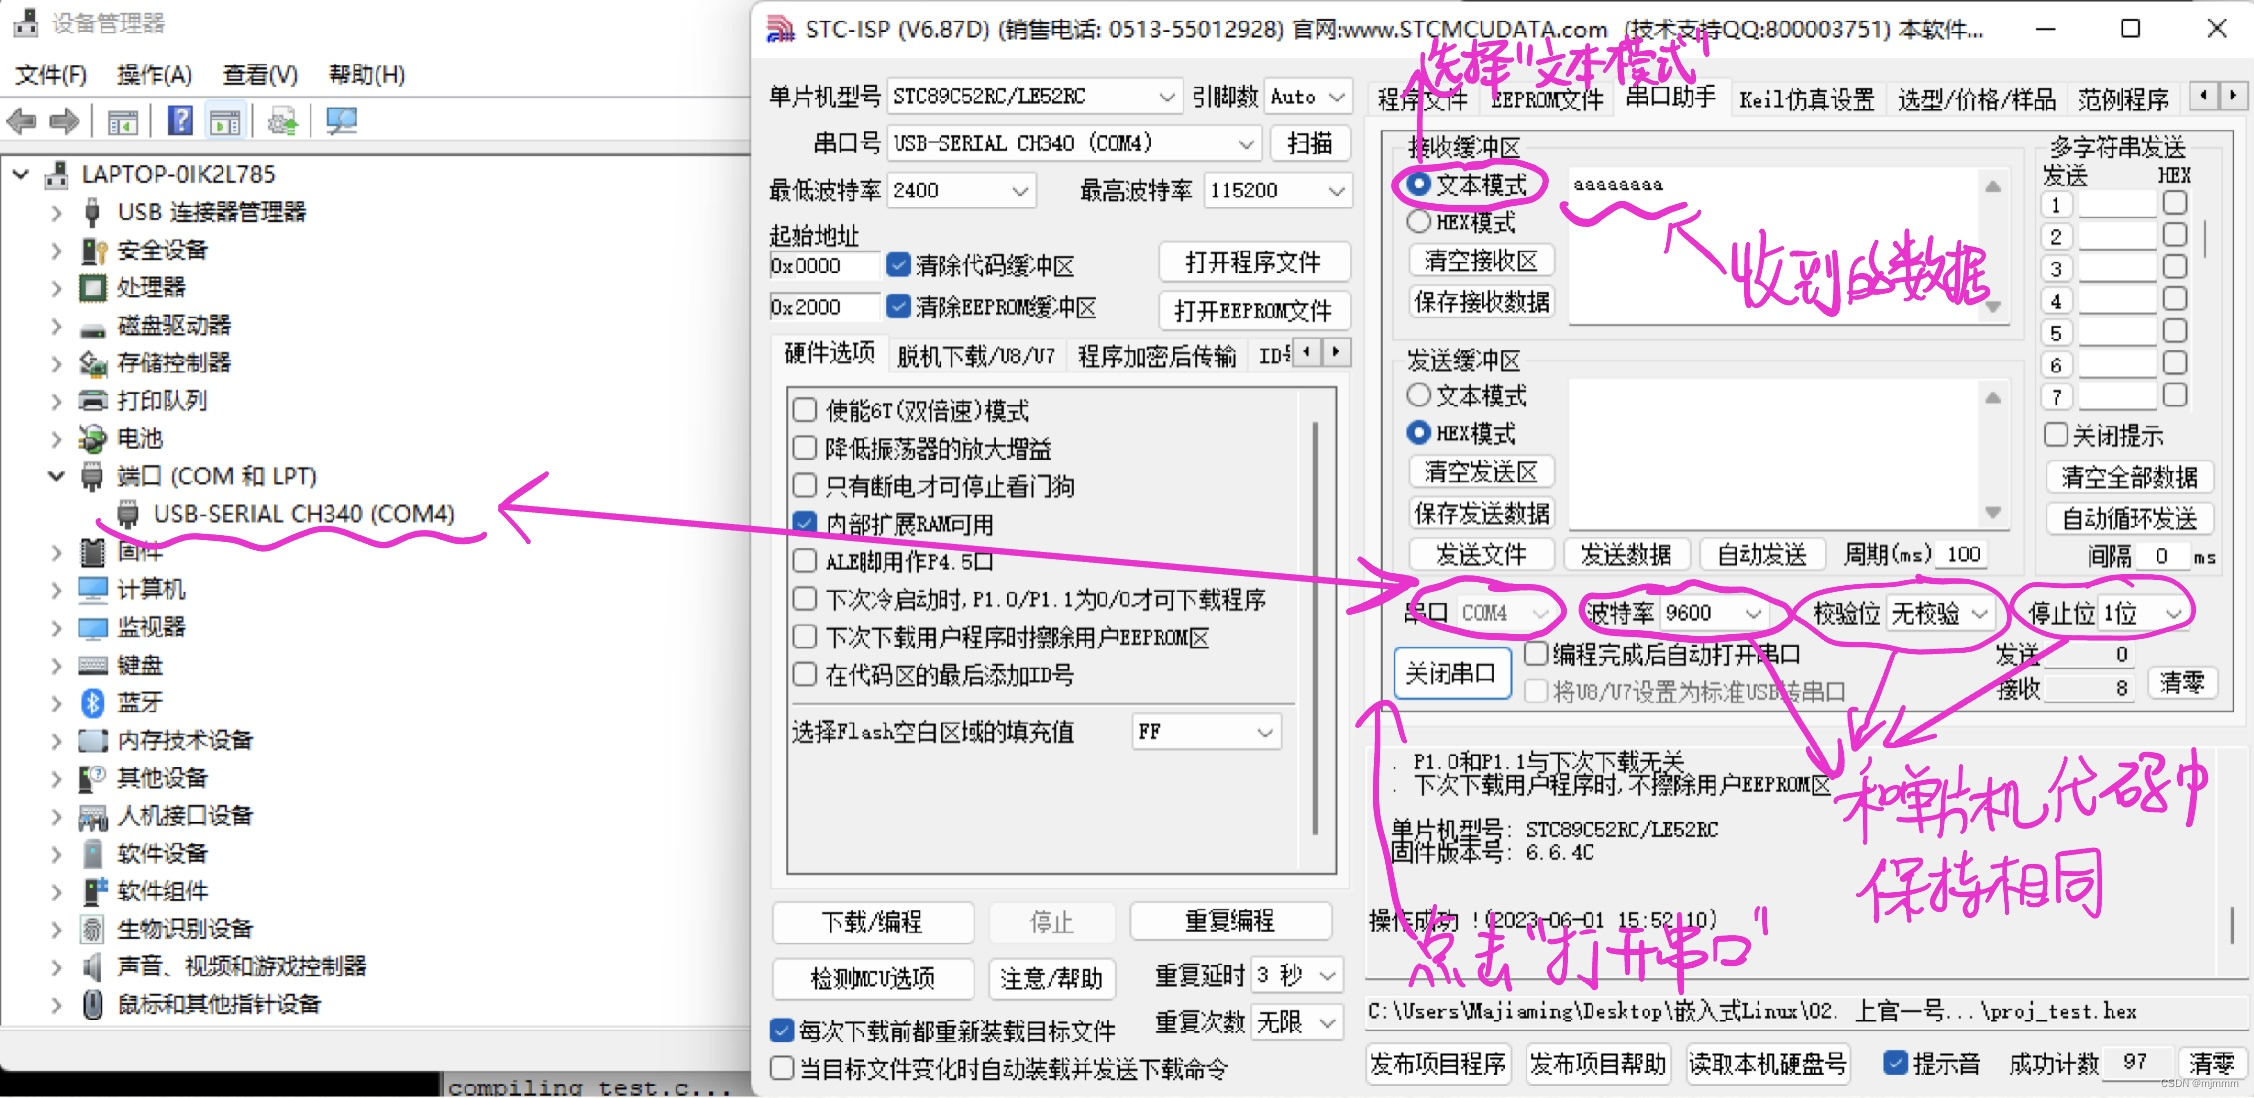Click the show/hide console tree icon
Screen dimensions: 2254x1098
pyautogui.click(x=123, y=122)
